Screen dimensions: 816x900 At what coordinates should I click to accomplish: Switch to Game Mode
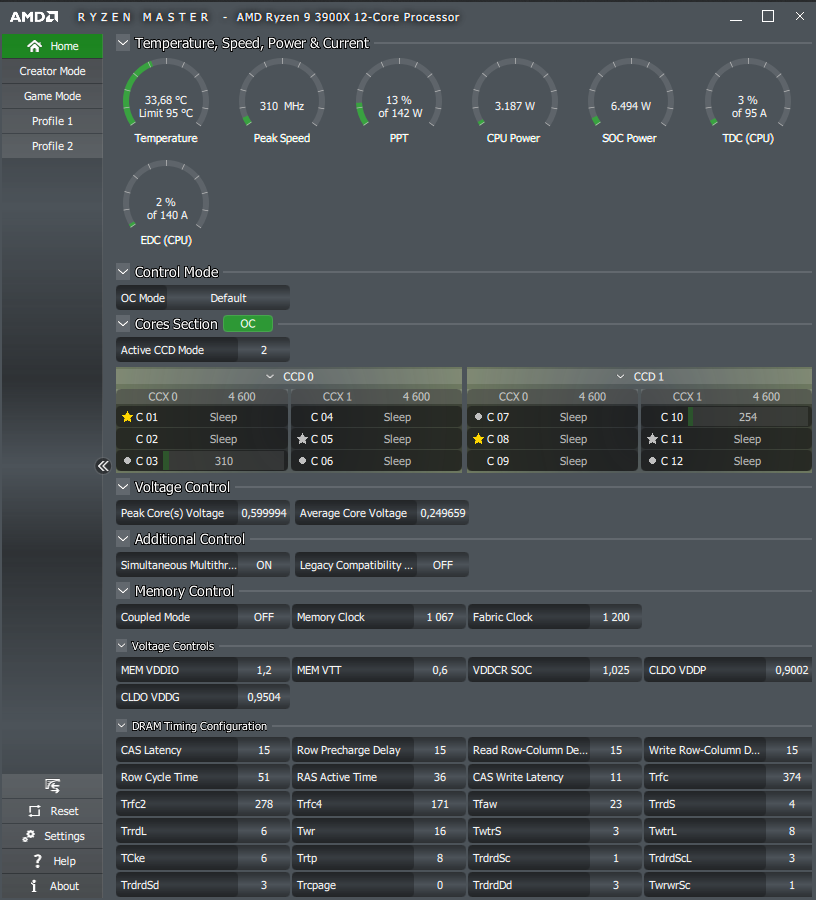click(x=52, y=96)
